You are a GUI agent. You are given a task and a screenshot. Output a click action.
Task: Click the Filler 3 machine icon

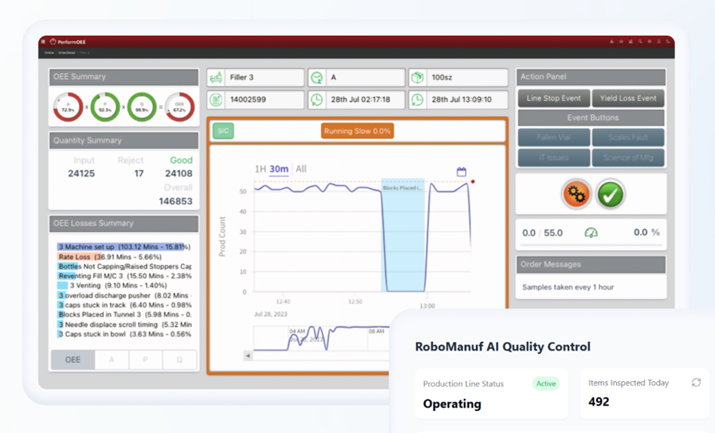click(x=217, y=77)
